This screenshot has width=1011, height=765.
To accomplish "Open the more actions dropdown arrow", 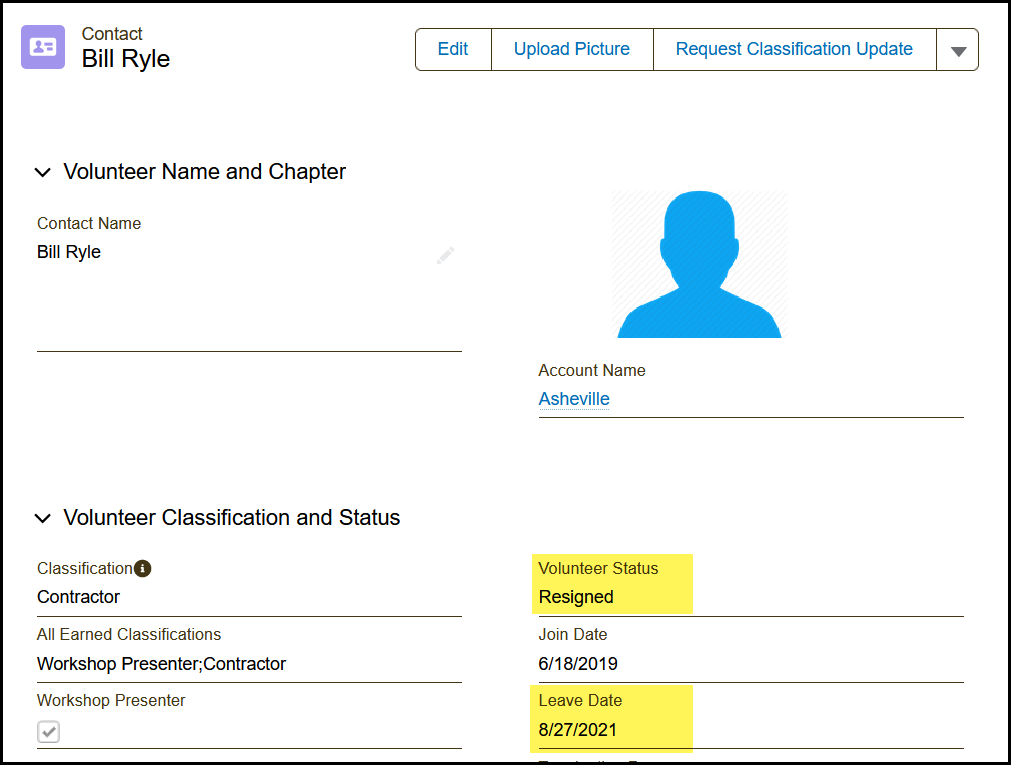I will tap(958, 50).
